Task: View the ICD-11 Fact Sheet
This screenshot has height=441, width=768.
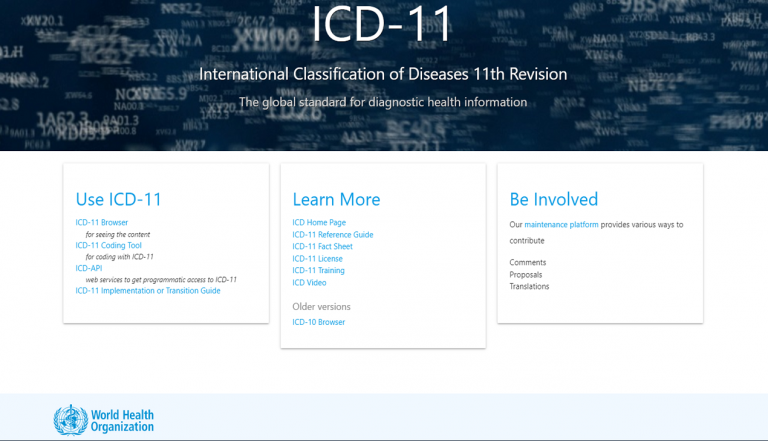Action: 323,246
